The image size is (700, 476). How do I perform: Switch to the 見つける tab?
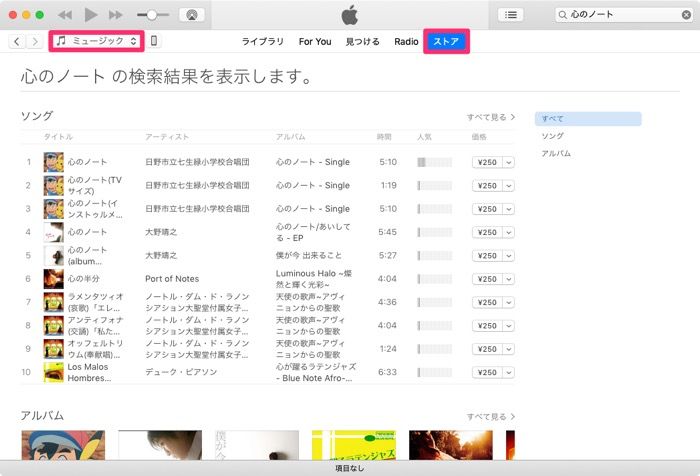click(x=362, y=42)
